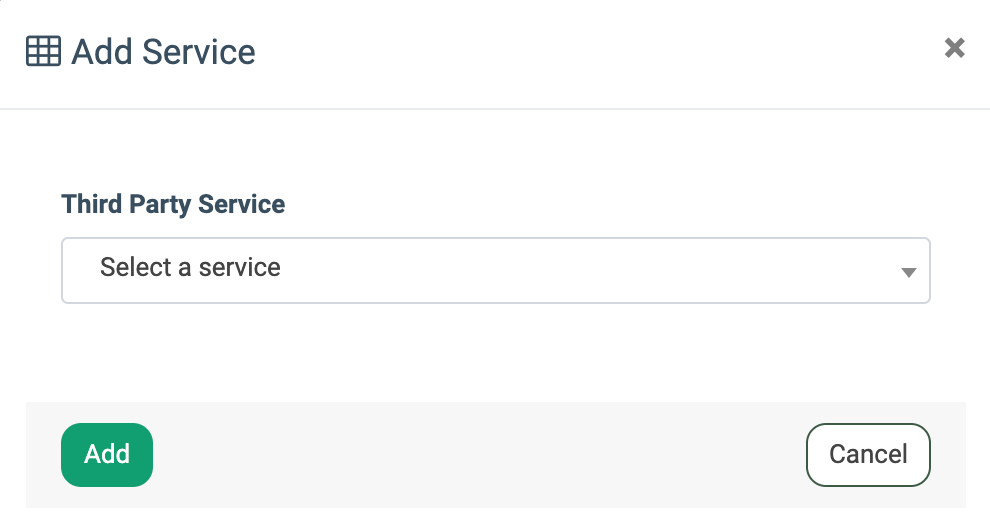
Task: Open the Third Party Service dropdown
Action: click(x=495, y=270)
